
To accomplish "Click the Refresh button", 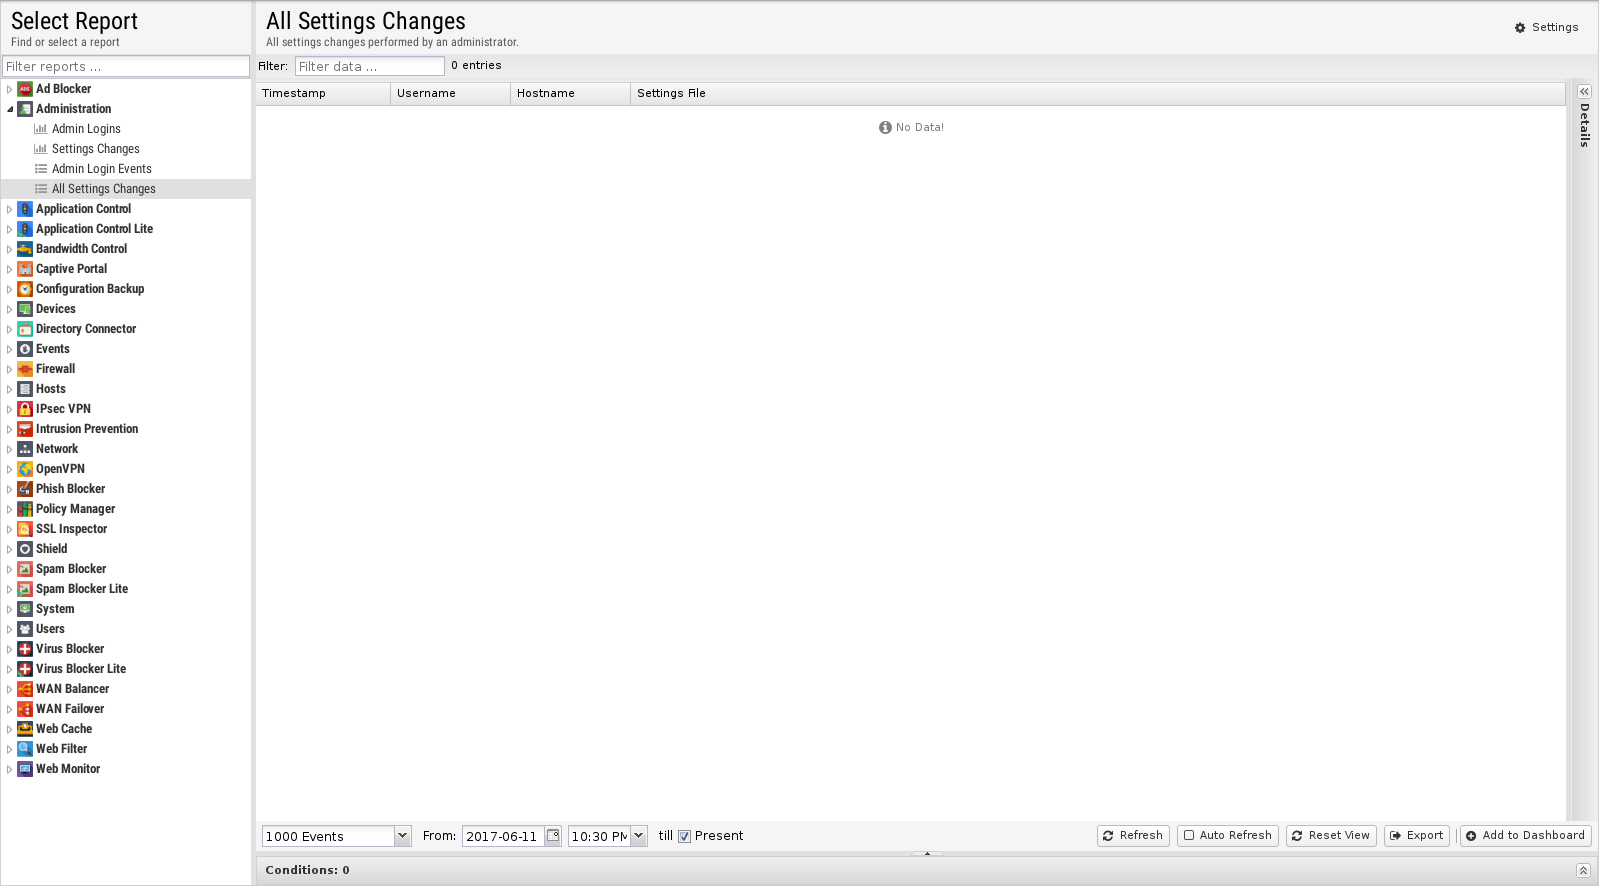I will [x=1133, y=836].
